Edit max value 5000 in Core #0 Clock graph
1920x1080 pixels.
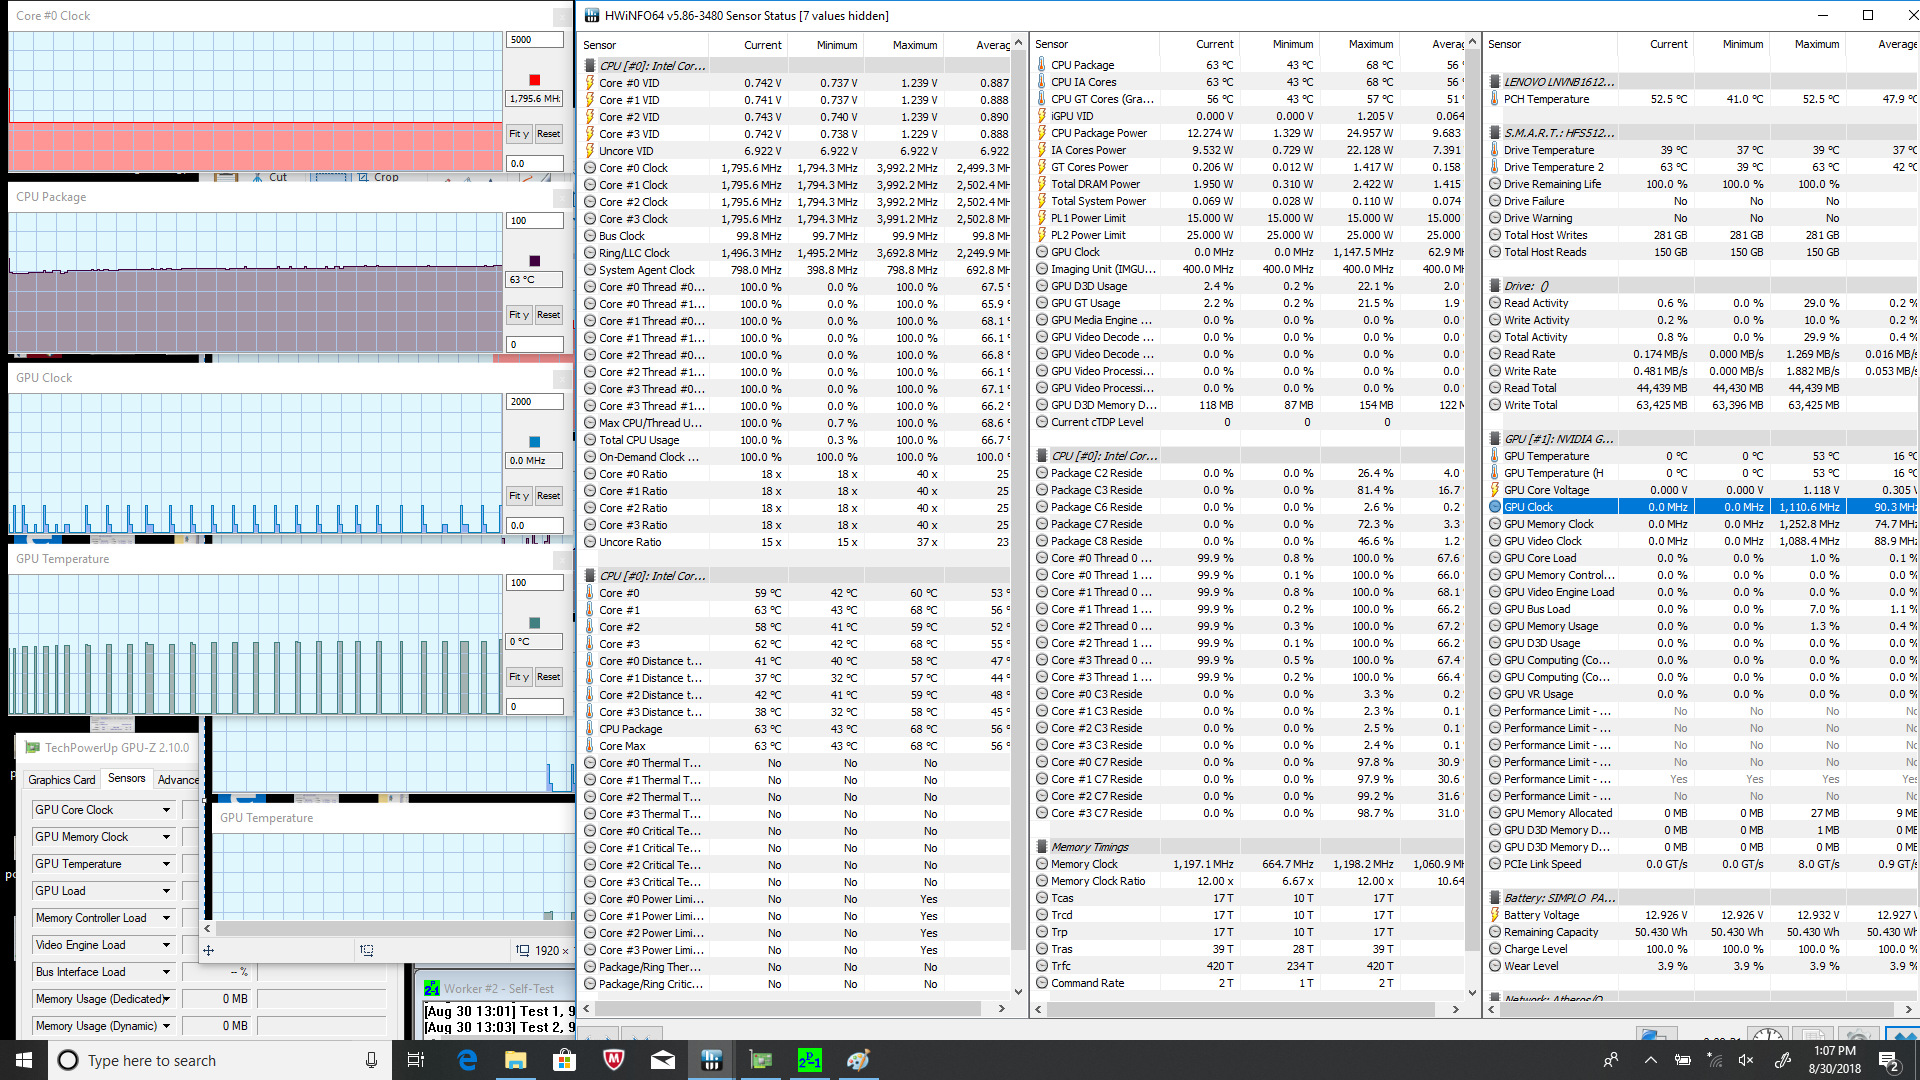[535, 40]
